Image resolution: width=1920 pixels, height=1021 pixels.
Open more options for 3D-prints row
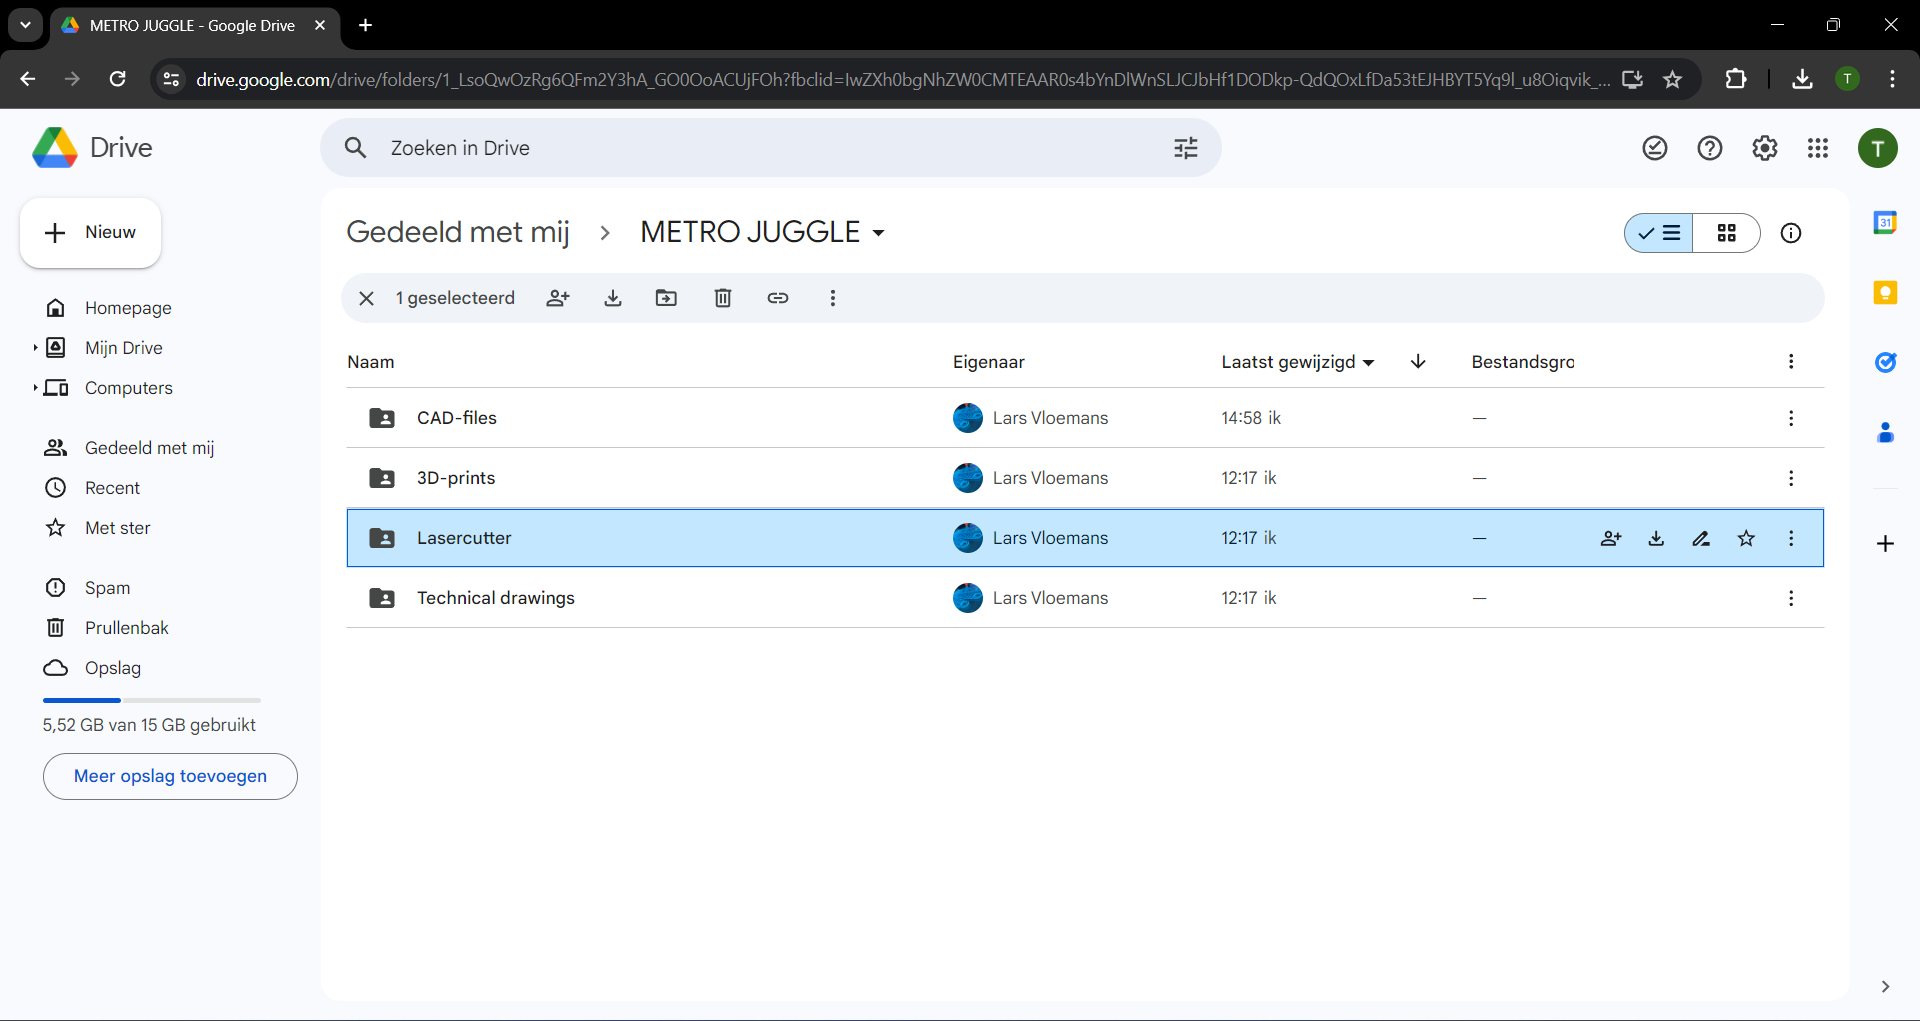click(1791, 478)
